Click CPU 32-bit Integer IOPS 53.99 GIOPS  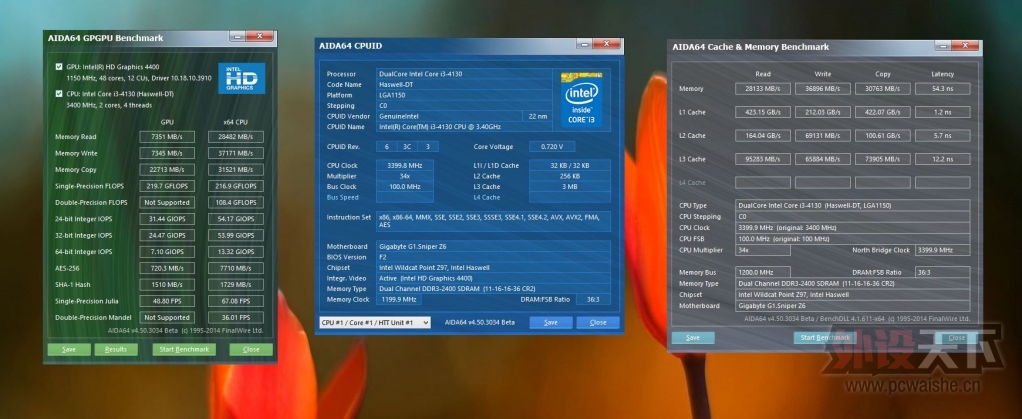[236, 235]
